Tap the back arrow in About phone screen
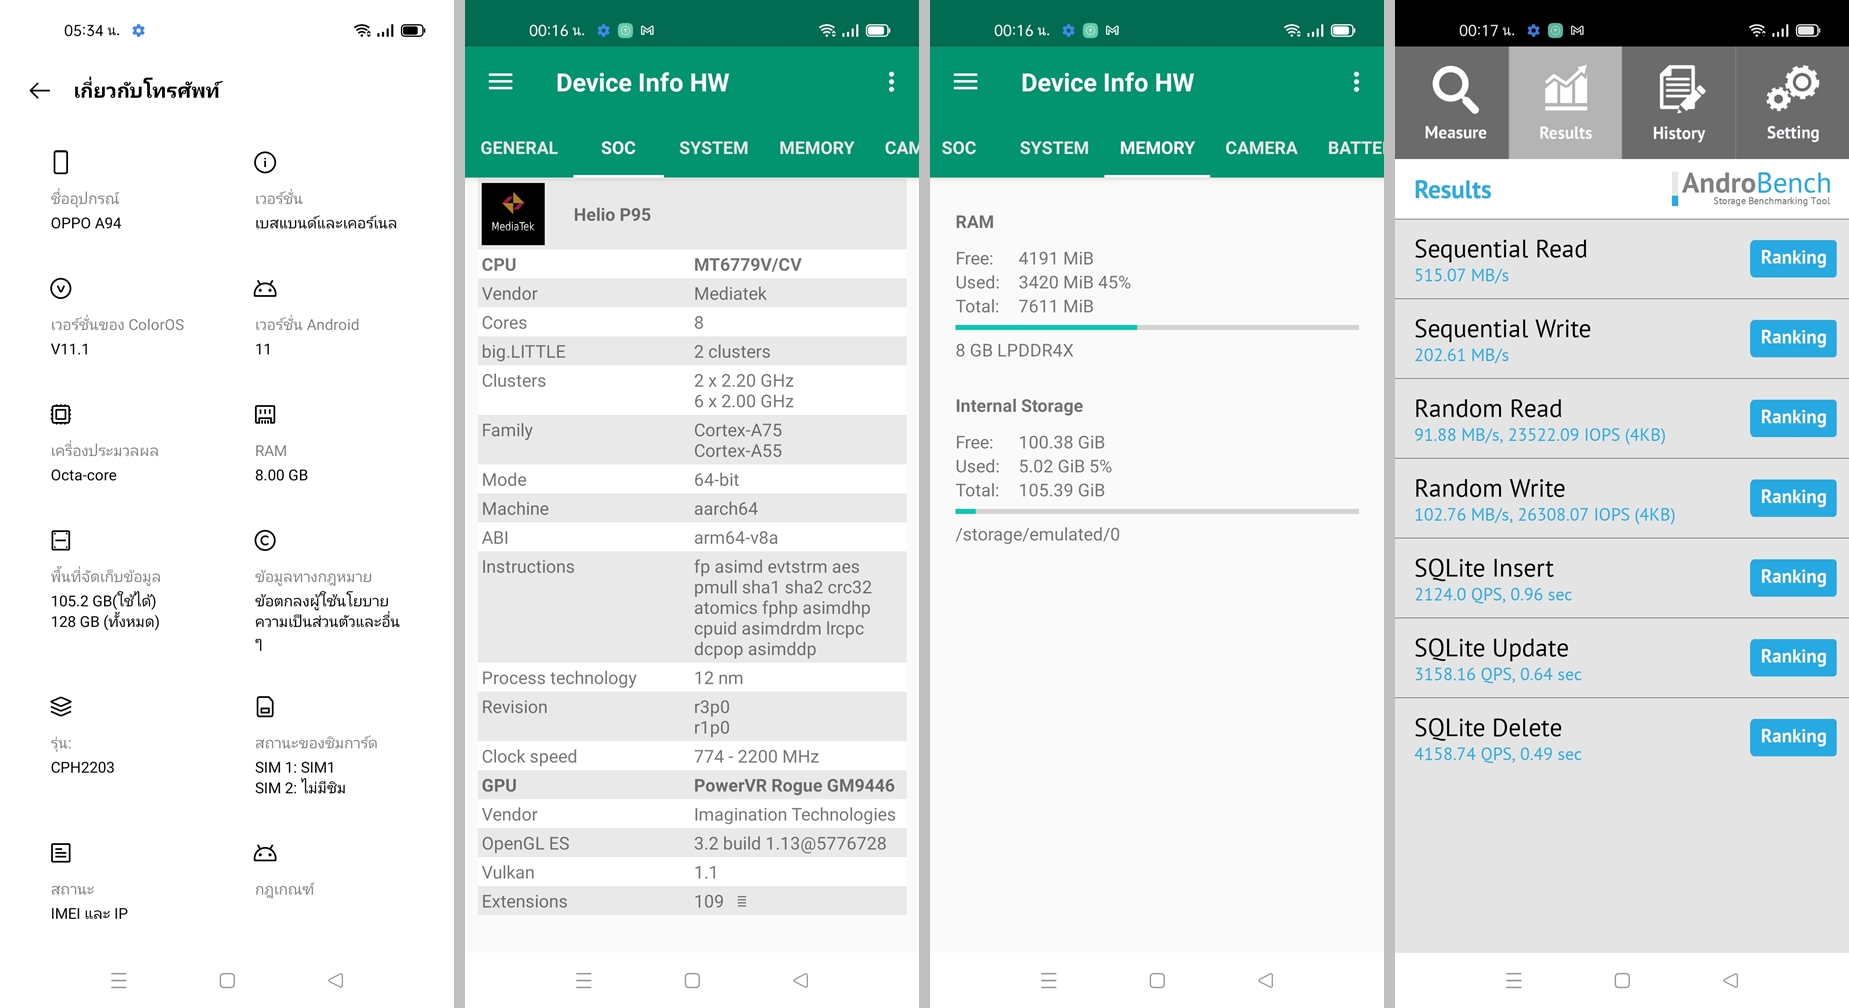 pos(40,91)
